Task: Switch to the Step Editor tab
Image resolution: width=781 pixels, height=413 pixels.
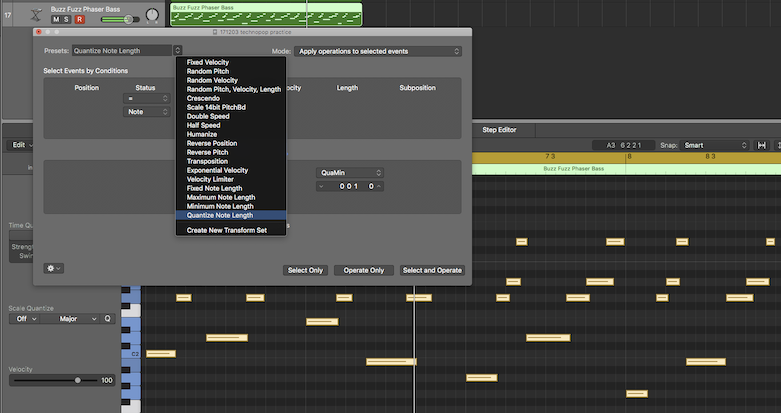Action: pyautogui.click(x=499, y=130)
